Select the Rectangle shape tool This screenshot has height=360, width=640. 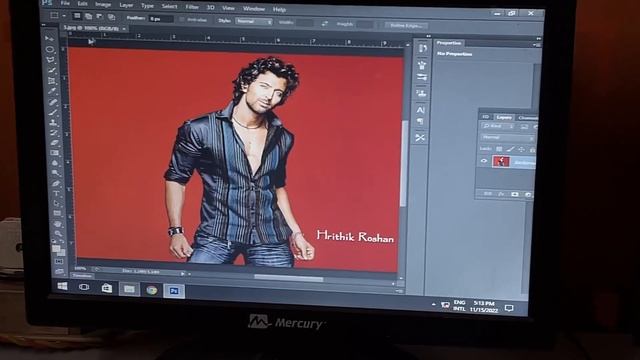[x=57, y=213]
